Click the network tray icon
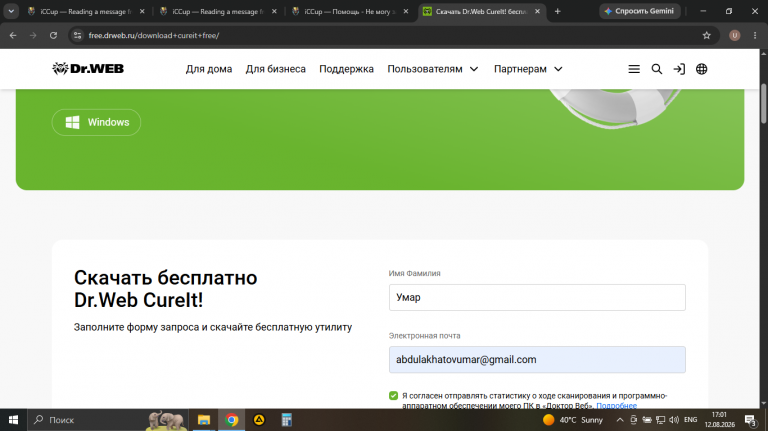 point(660,420)
